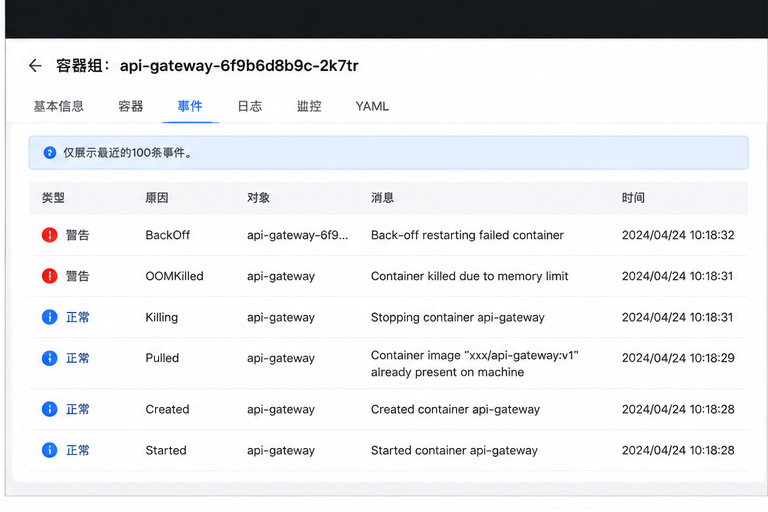
Task: Click the 对象 column header
Action: pyautogui.click(x=259, y=198)
